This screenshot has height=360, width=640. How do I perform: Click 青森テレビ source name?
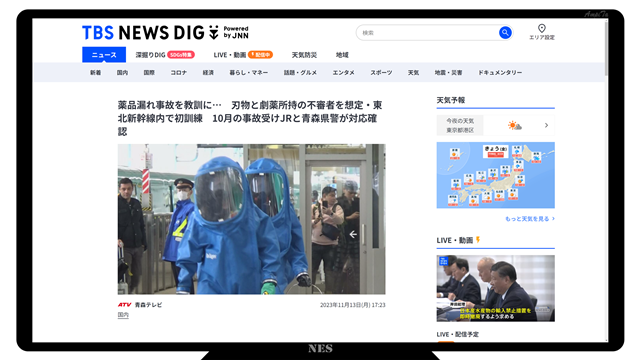pos(149,305)
